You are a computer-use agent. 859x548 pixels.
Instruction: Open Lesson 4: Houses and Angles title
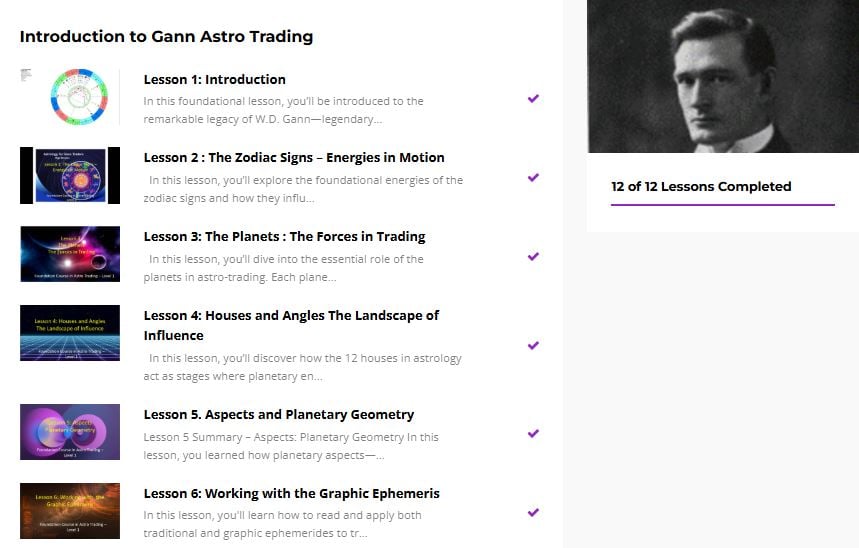pyautogui.click(x=291, y=316)
